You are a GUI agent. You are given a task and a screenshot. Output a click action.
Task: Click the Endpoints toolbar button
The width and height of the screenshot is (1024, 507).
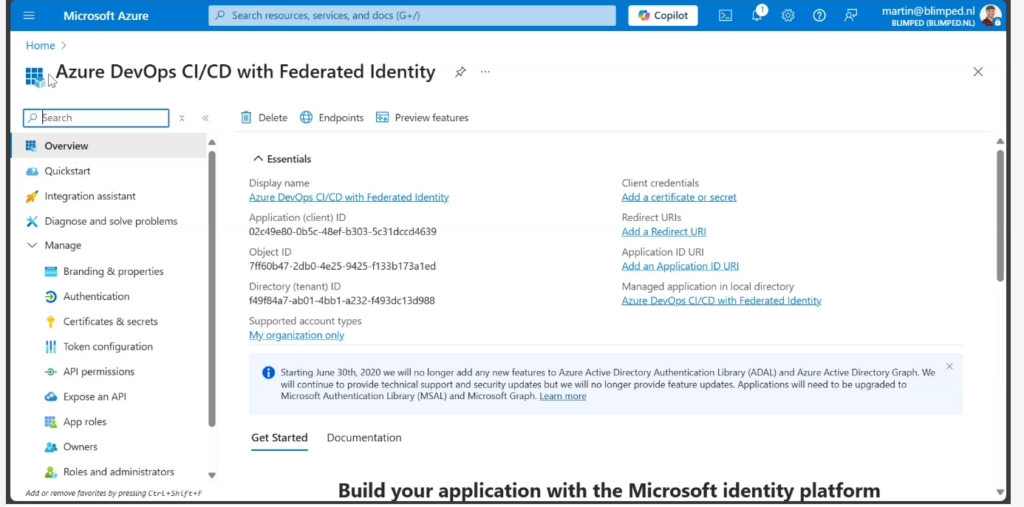tap(331, 118)
